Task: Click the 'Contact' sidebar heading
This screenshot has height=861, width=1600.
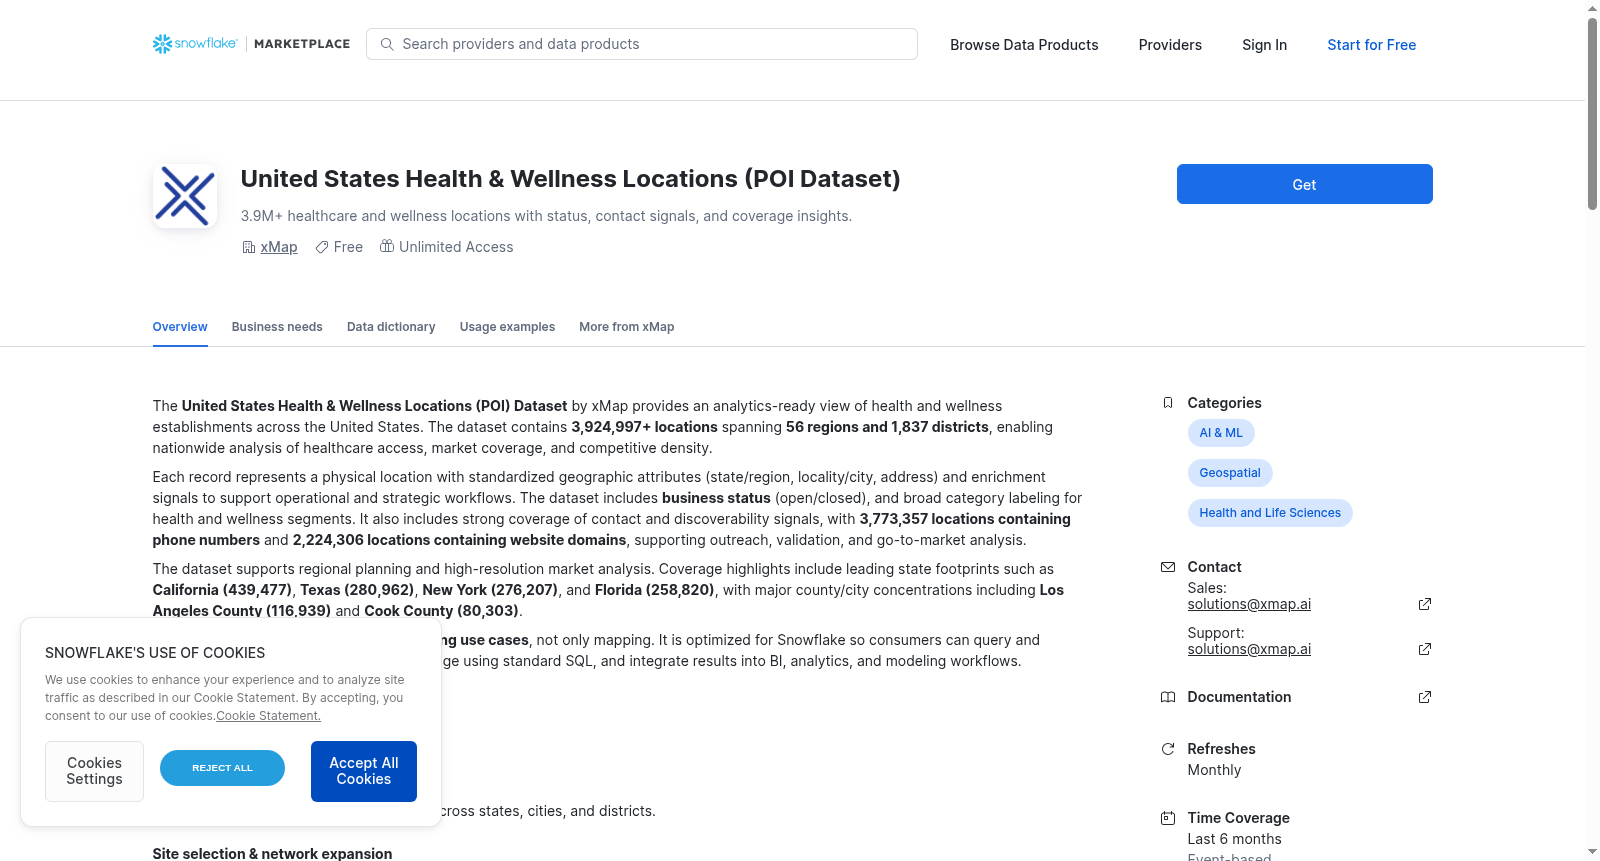Action: point(1214,567)
